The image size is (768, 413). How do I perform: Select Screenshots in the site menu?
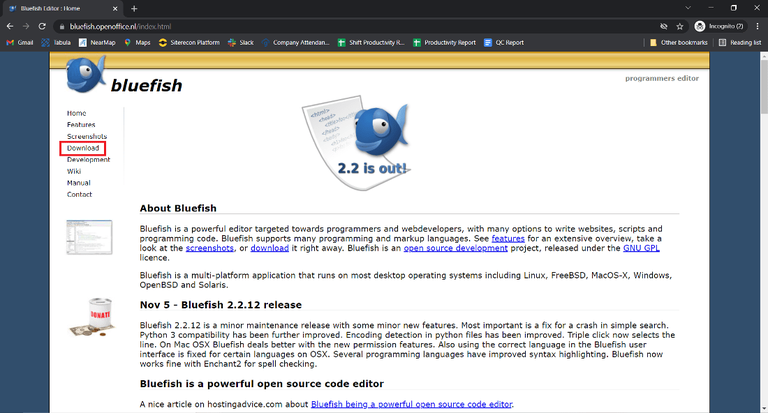[87, 136]
